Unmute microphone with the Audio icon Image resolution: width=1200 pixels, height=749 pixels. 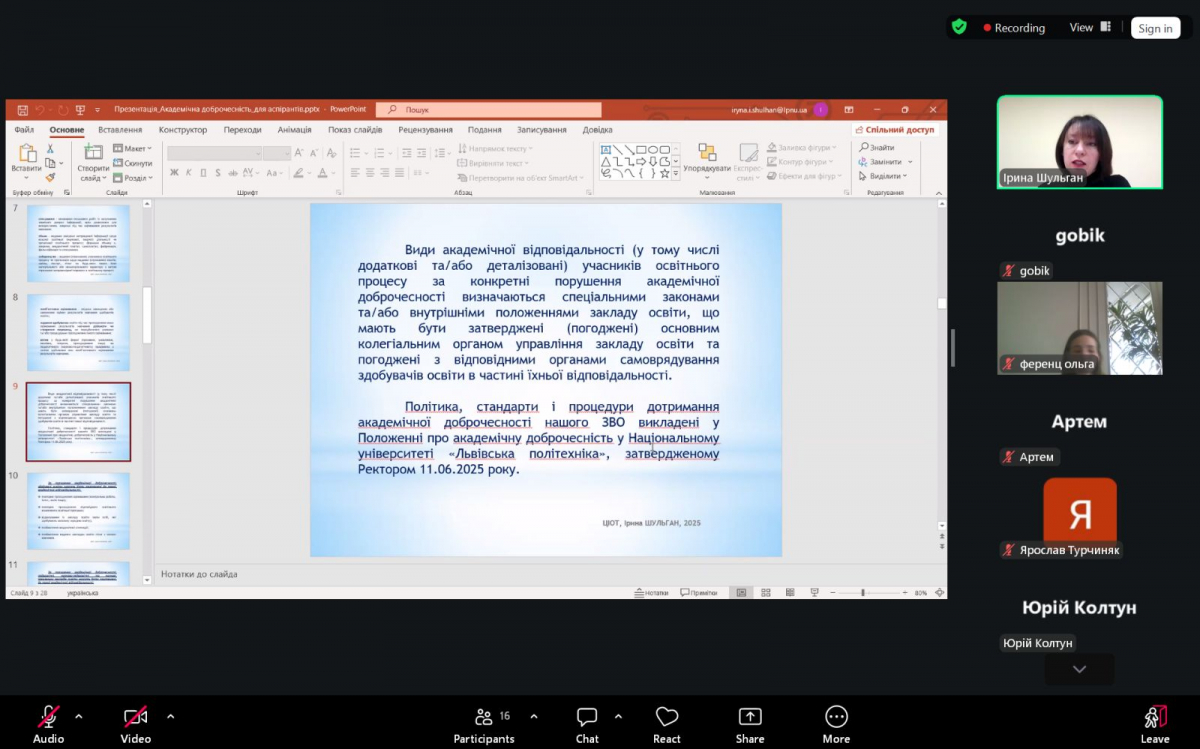point(48,717)
